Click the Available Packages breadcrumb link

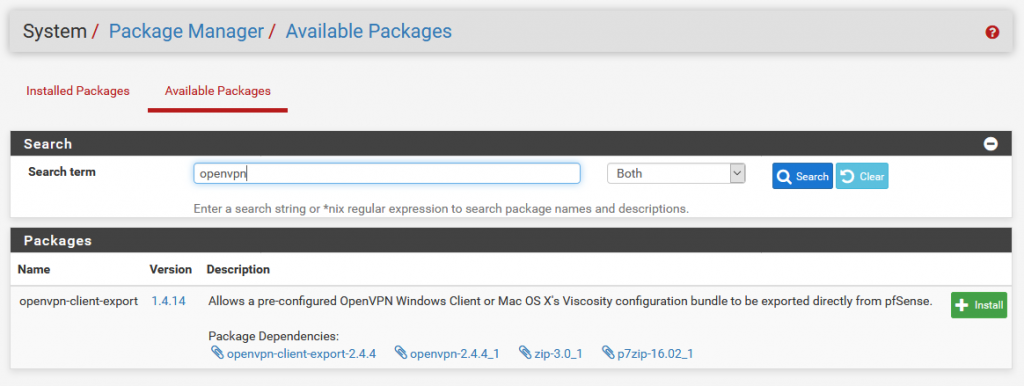[x=368, y=31]
